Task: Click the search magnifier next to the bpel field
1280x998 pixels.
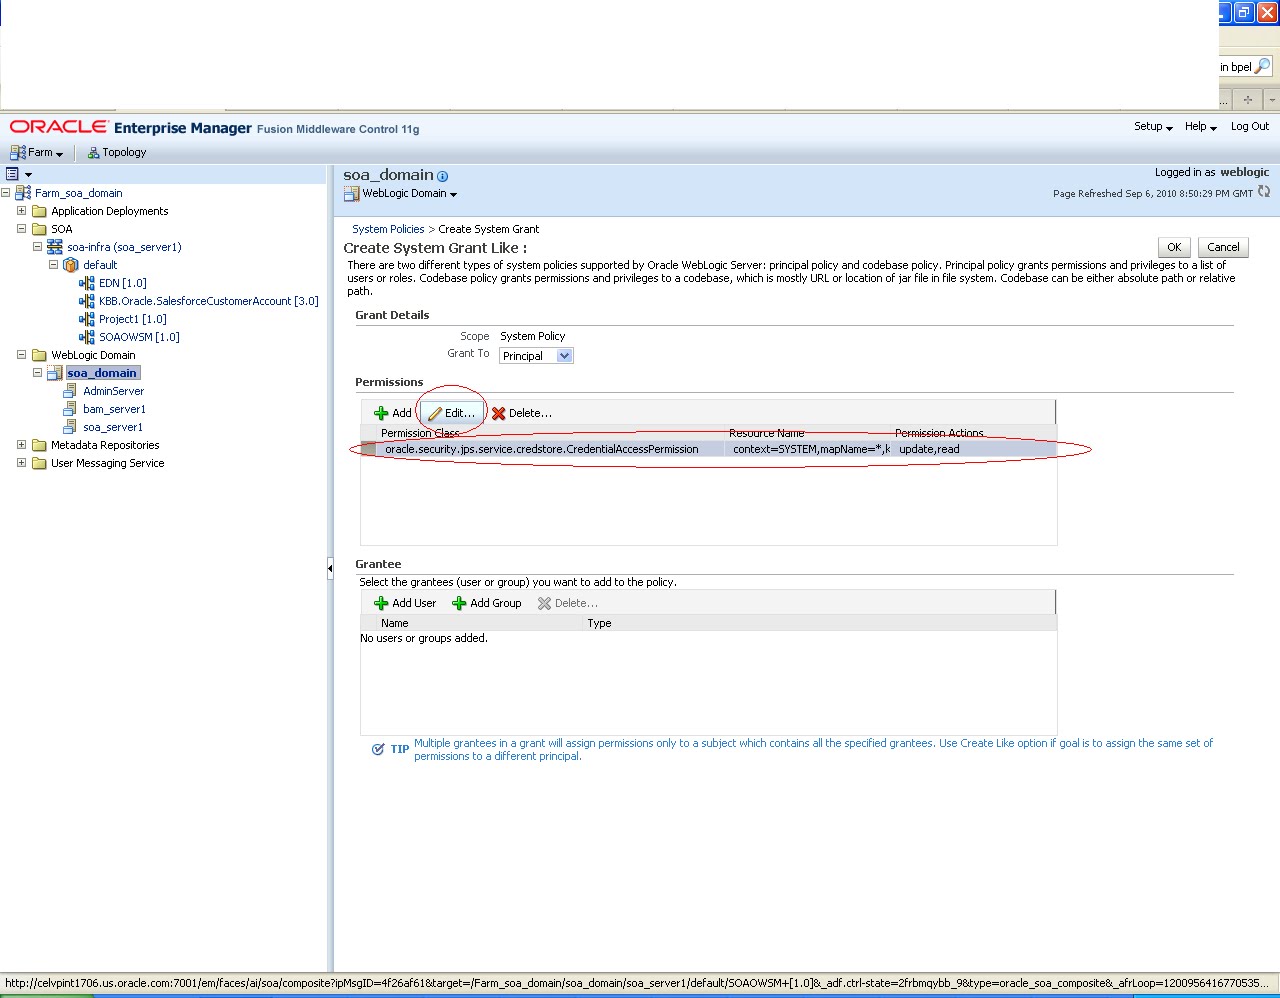Action: click(x=1263, y=66)
